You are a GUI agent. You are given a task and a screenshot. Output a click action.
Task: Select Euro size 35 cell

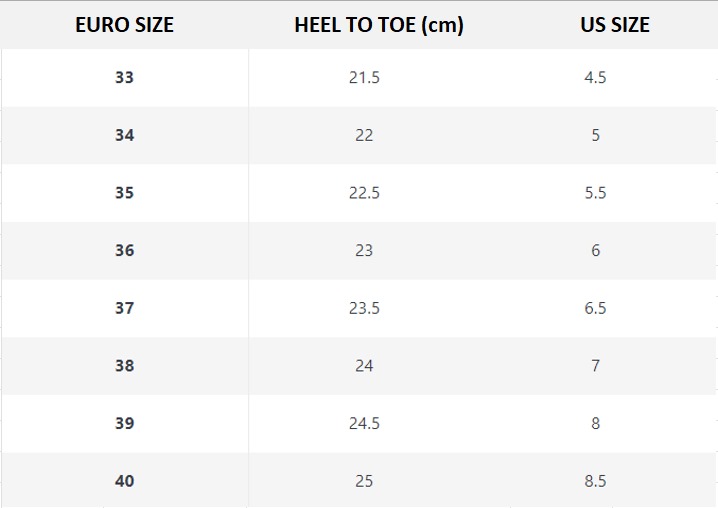[x=124, y=193]
